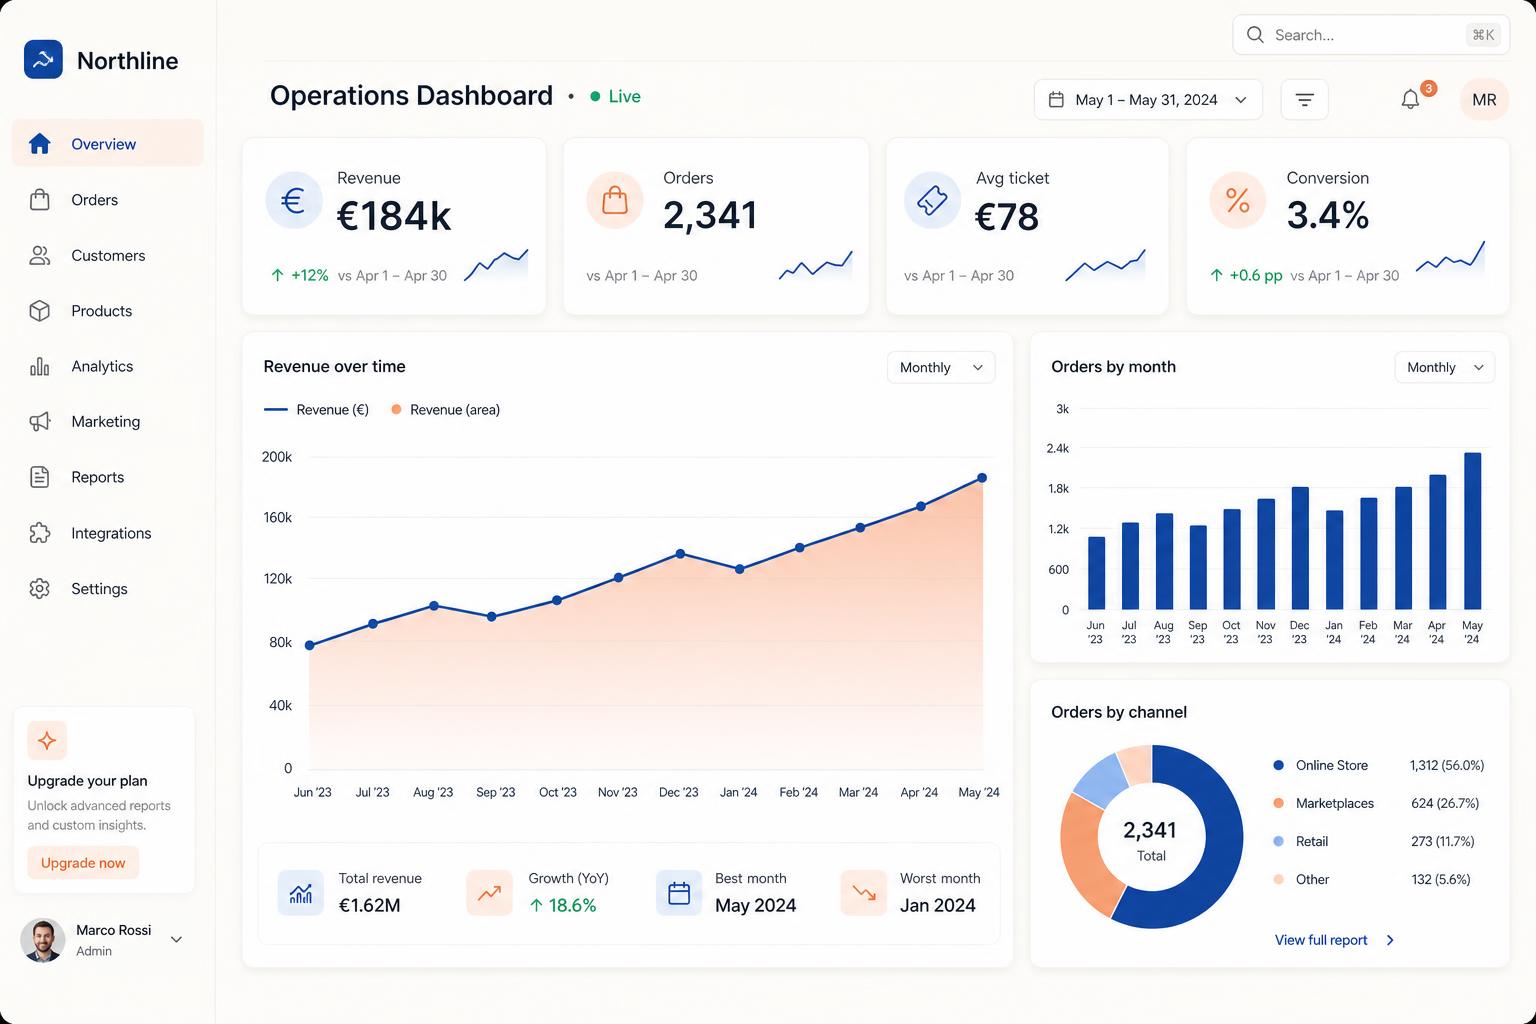Navigate to Products
1536x1024 pixels.
click(107, 311)
